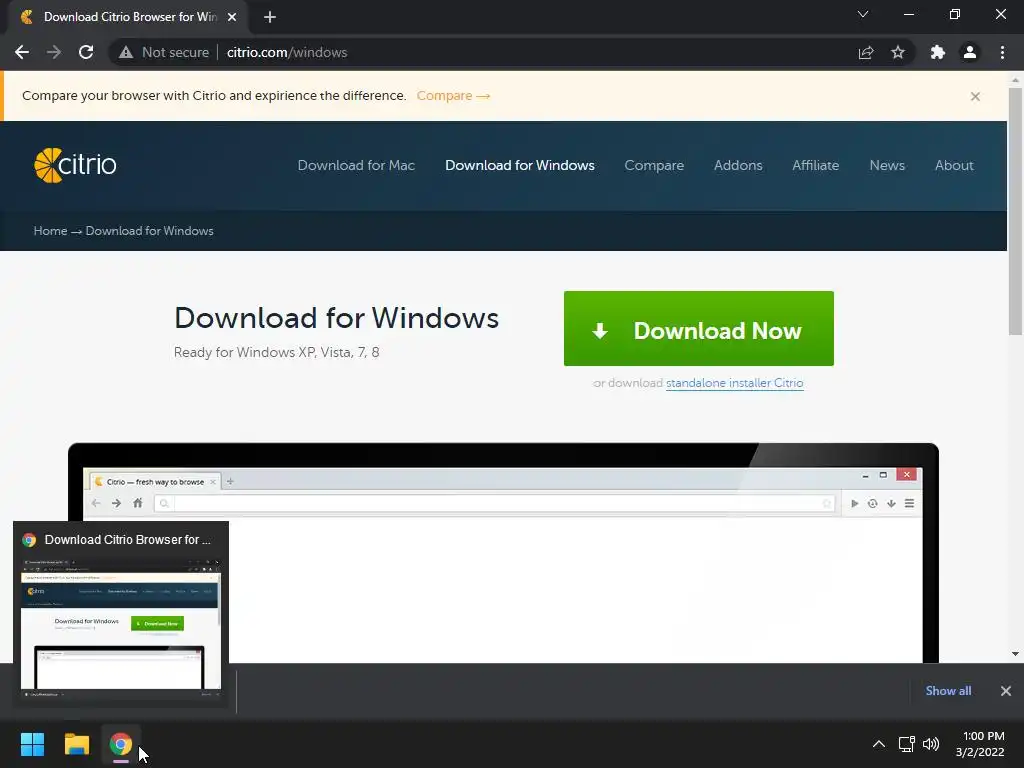
Task: Open the tab search chevron
Action: [863, 14]
